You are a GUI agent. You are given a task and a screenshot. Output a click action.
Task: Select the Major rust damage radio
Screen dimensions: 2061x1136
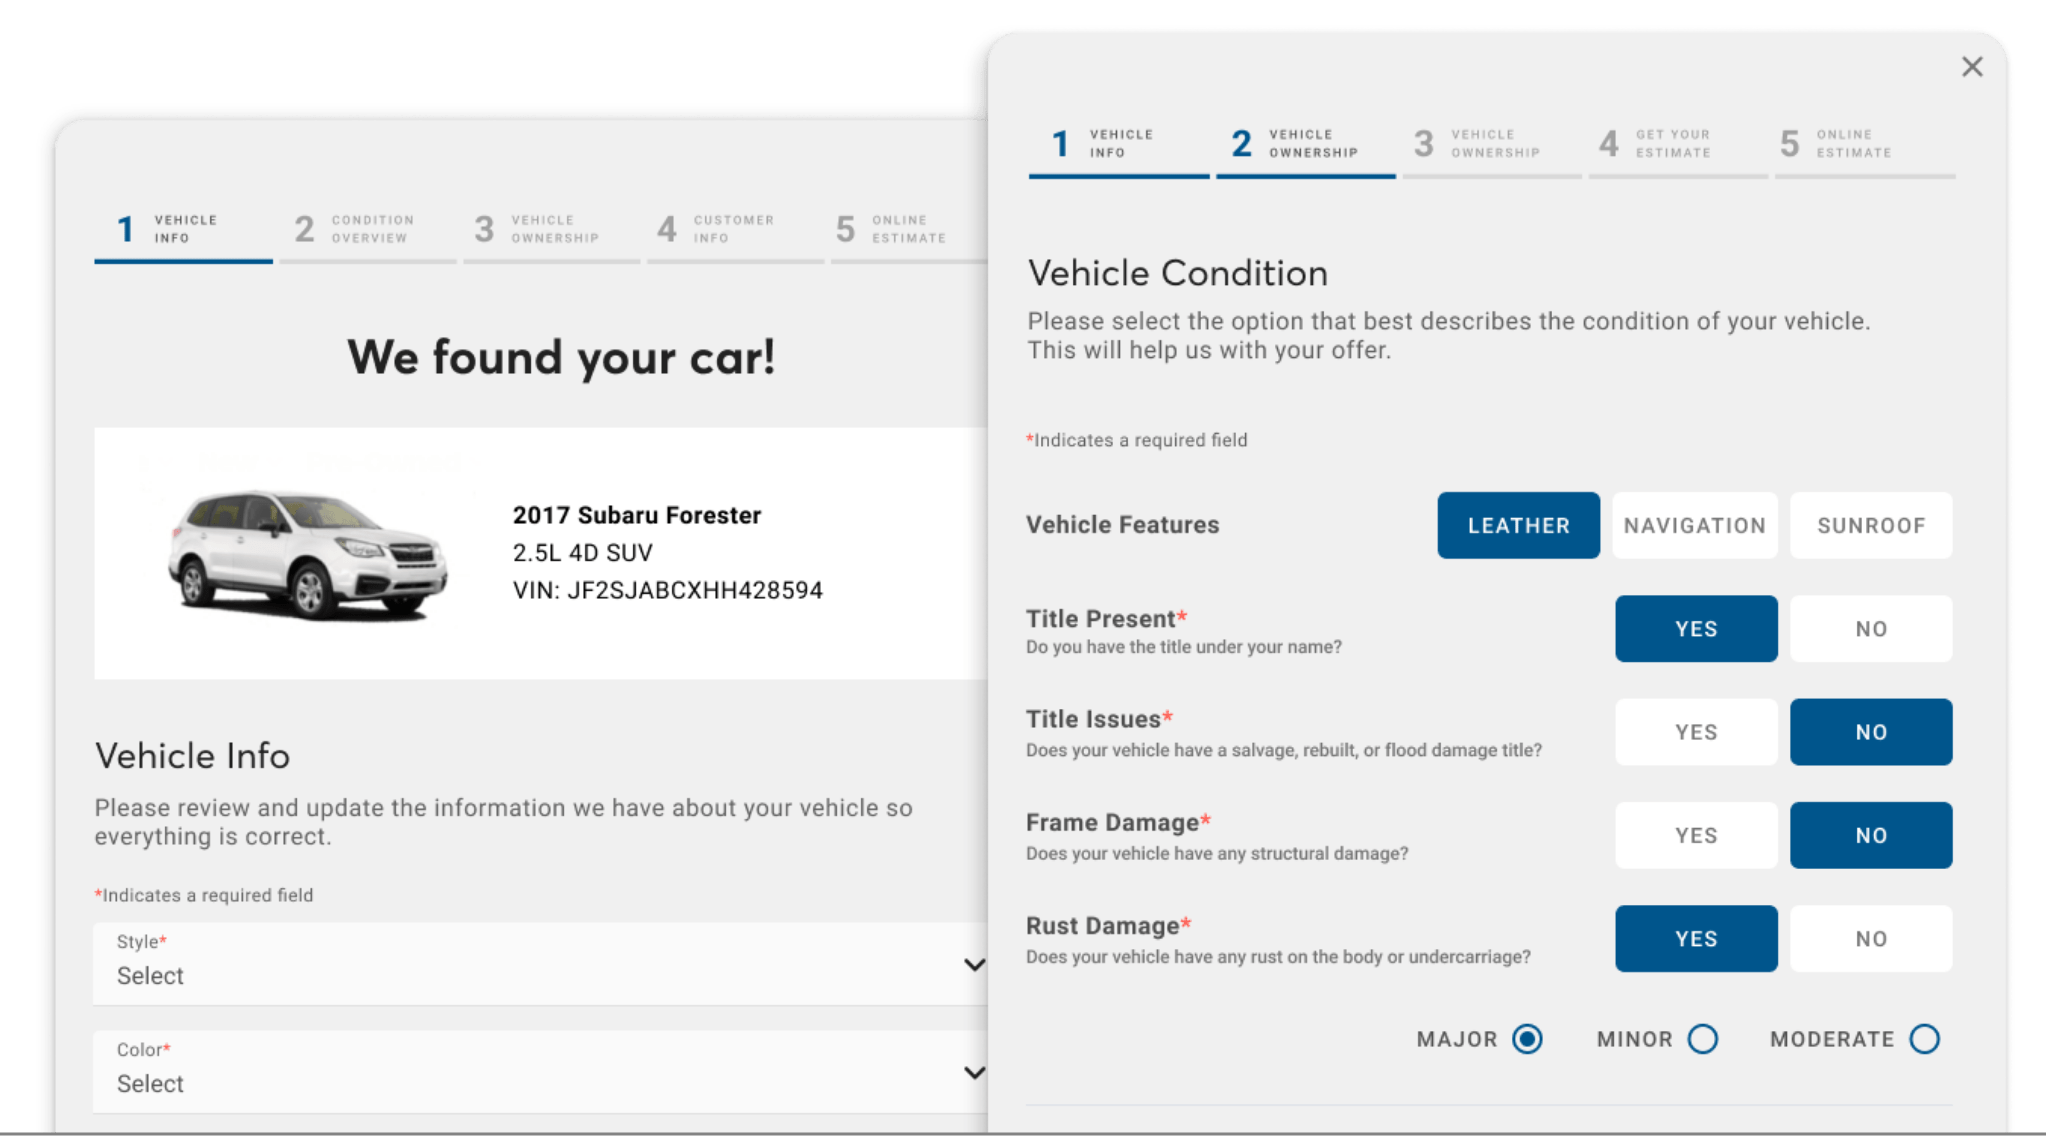click(x=1526, y=1039)
